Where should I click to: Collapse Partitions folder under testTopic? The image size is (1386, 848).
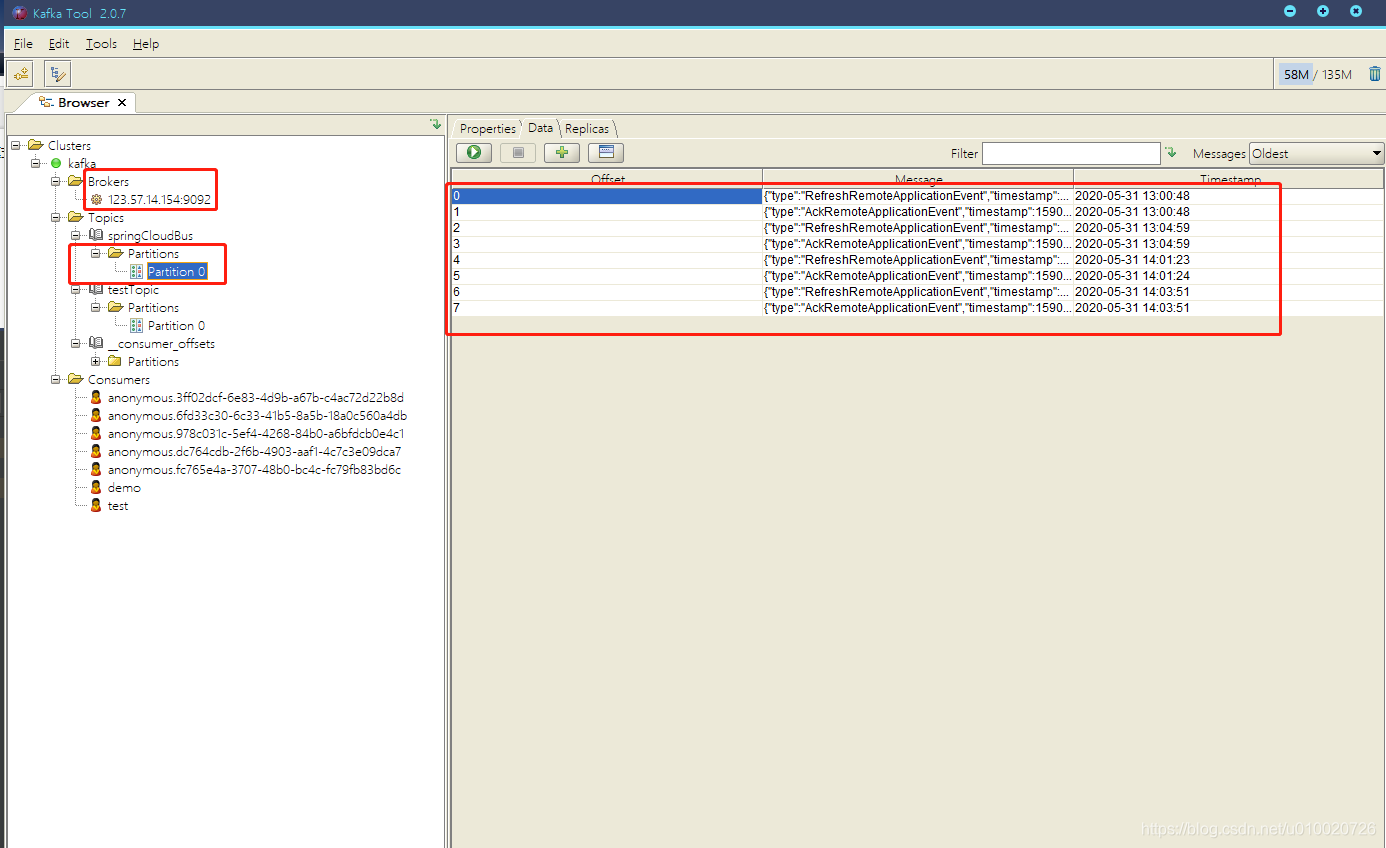[x=96, y=307]
